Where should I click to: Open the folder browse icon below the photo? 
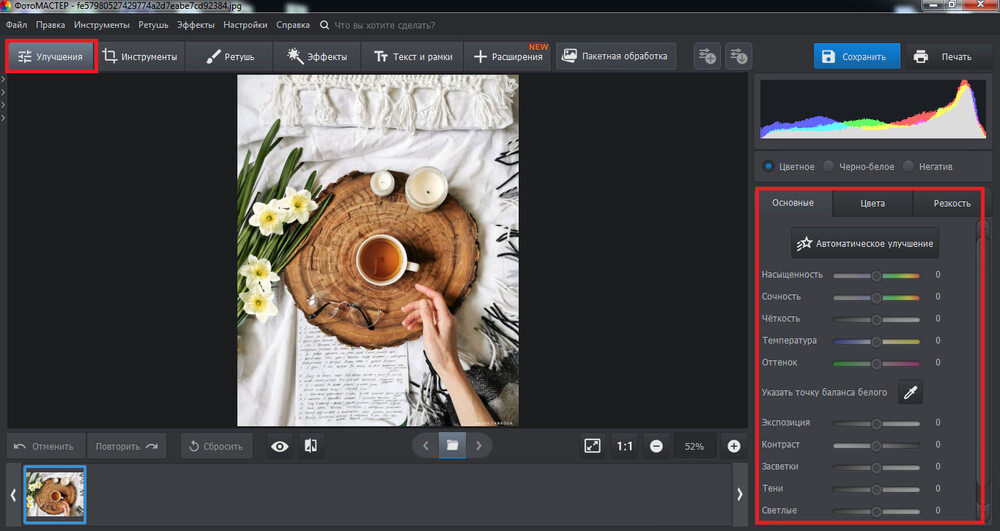pyautogui.click(x=452, y=446)
